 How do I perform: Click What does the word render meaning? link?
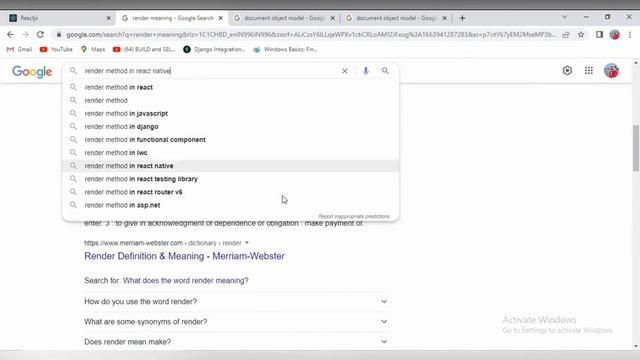185,280
